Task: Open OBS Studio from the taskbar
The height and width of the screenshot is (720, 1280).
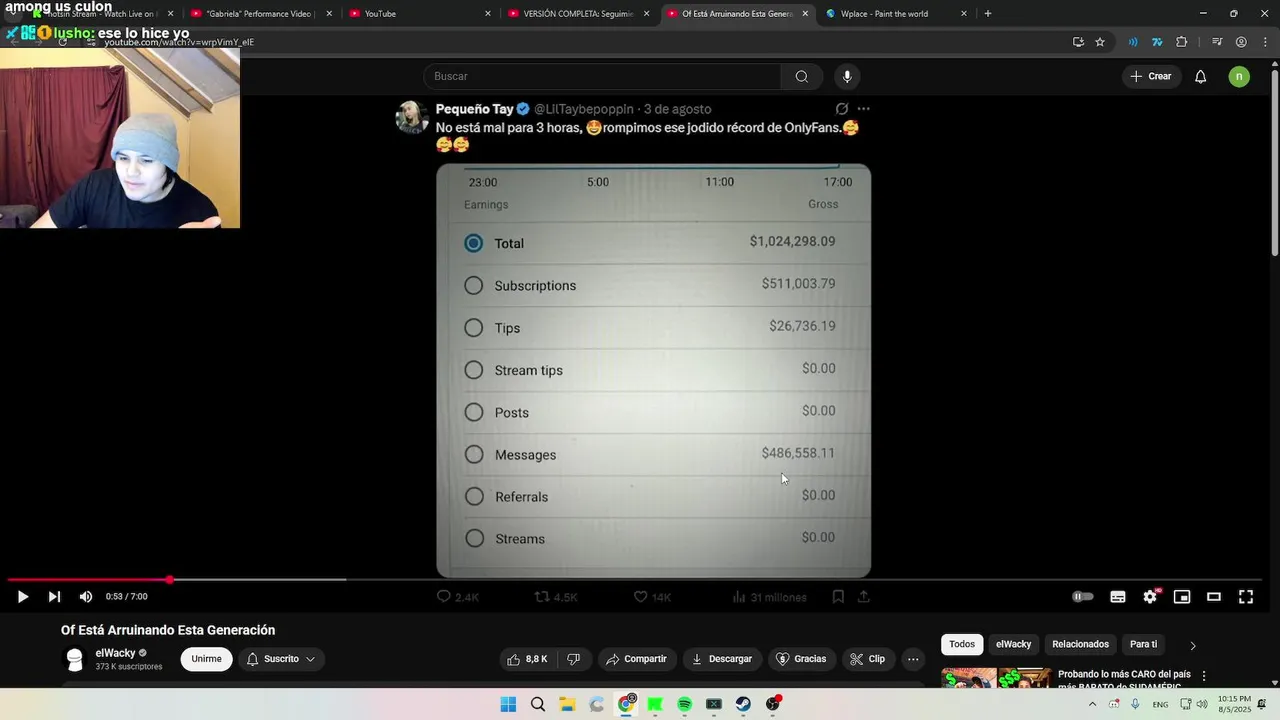Action: [773, 704]
